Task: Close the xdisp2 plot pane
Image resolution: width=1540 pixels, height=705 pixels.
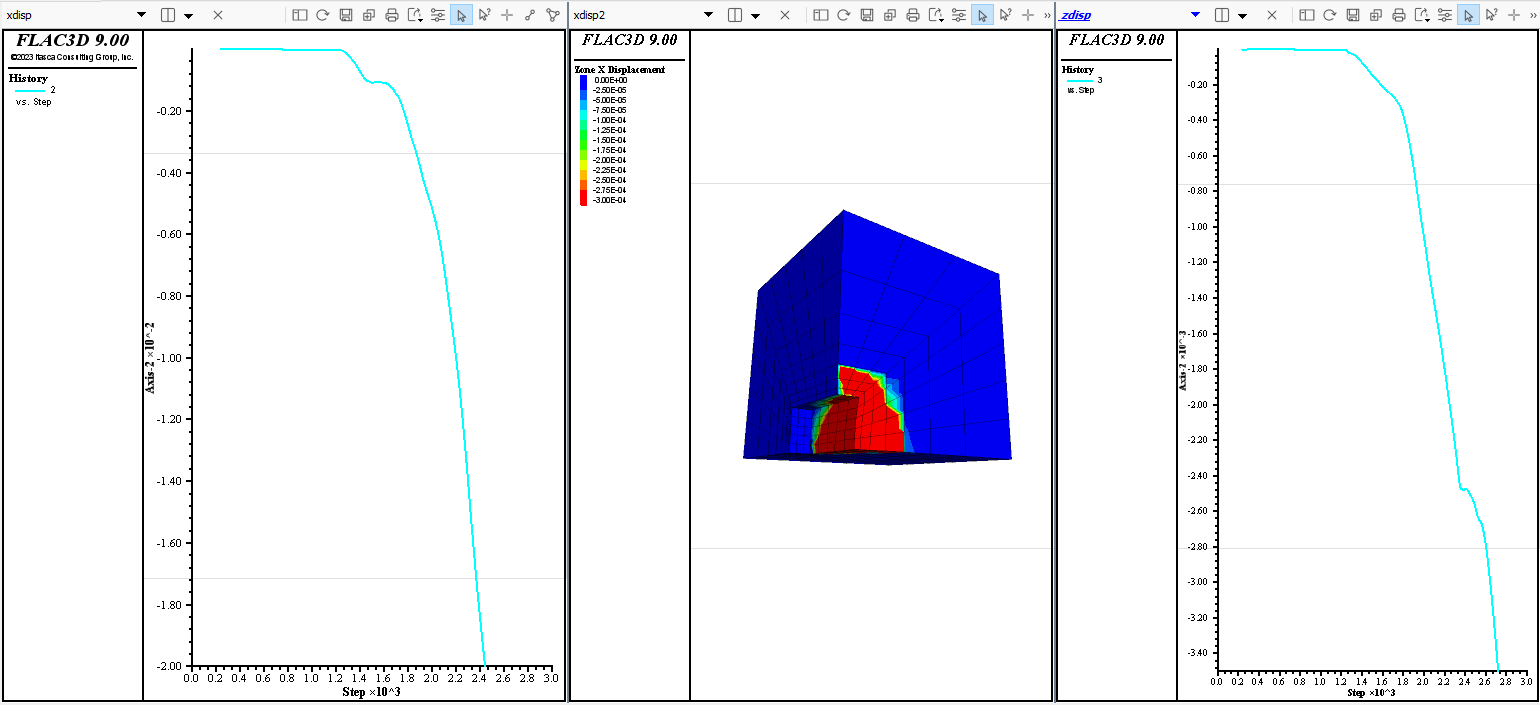Action: pyautogui.click(x=785, y=15)
